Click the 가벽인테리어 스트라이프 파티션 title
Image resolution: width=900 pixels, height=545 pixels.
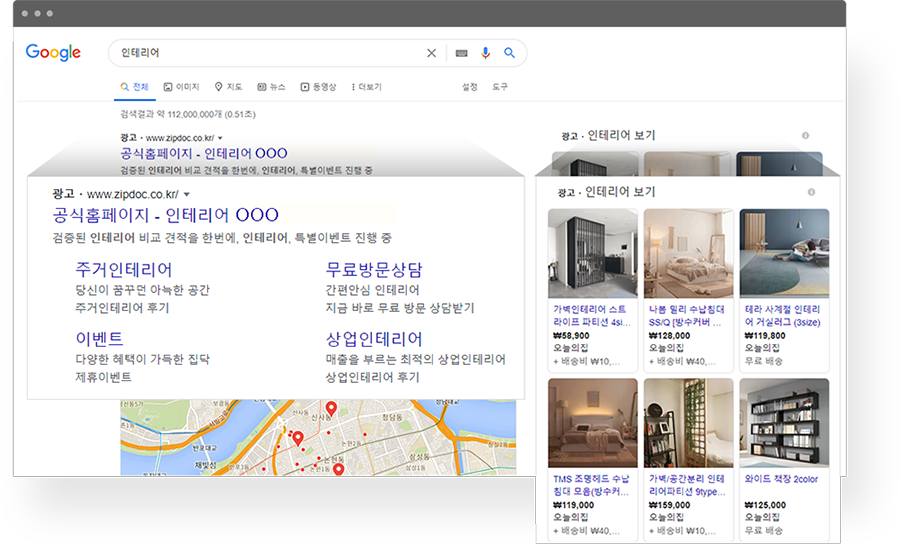point(591,316)
